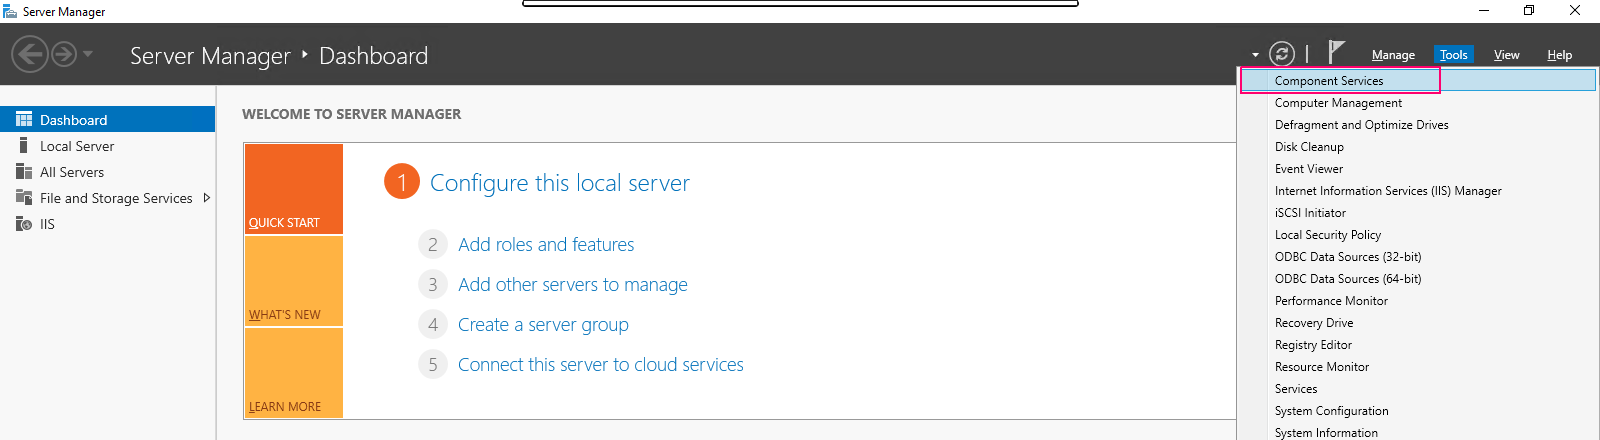Click the back navigation arrow icon

click(x=30, y=54)
